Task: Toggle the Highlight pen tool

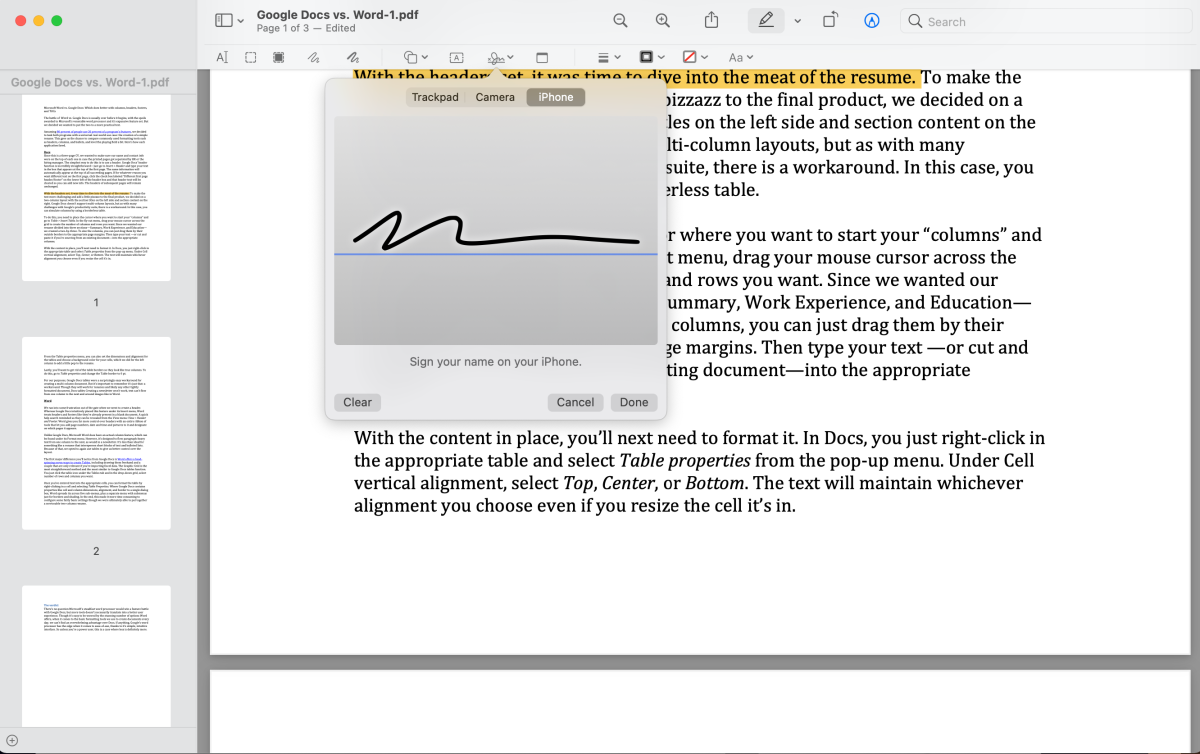Action: (766, 20)
